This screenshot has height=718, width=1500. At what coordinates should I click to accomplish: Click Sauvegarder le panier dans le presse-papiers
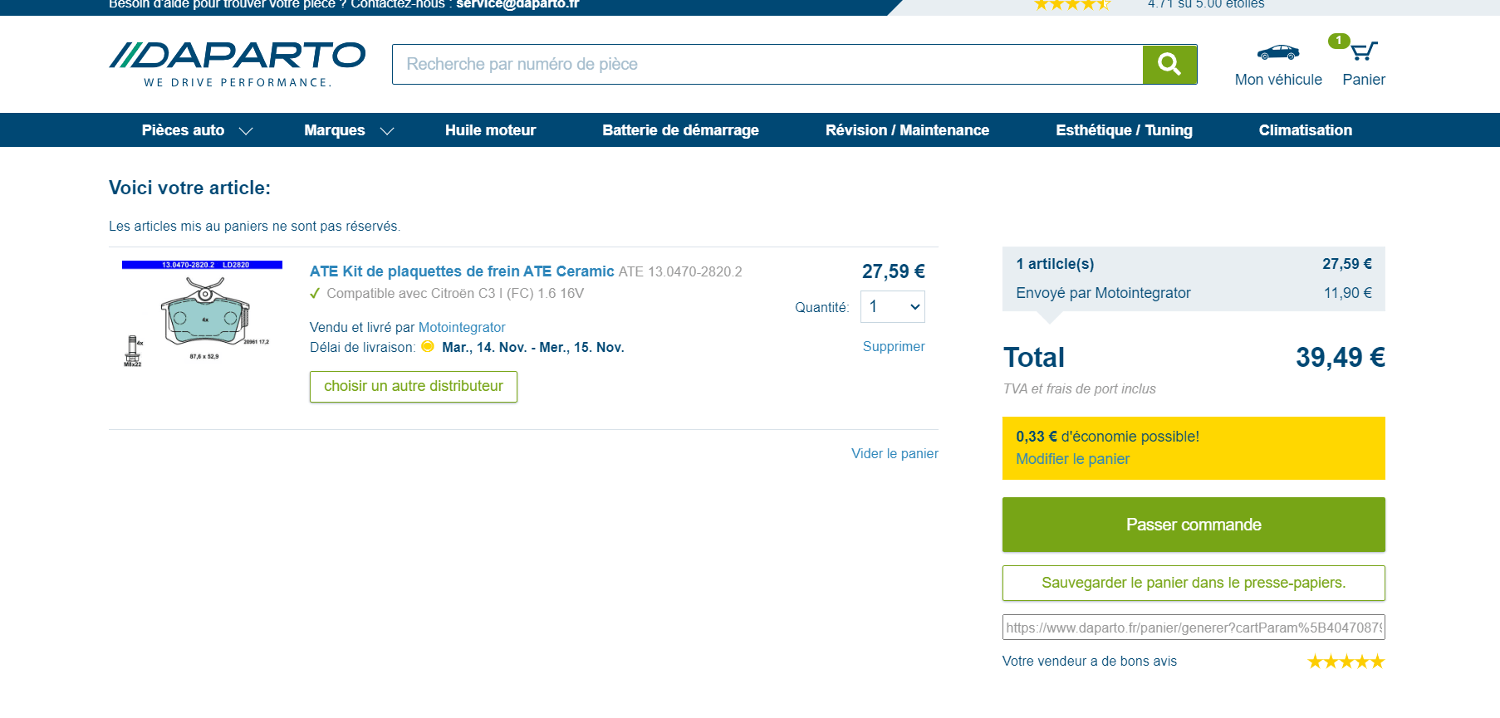pyautogui.click(x=1194, y=583)
